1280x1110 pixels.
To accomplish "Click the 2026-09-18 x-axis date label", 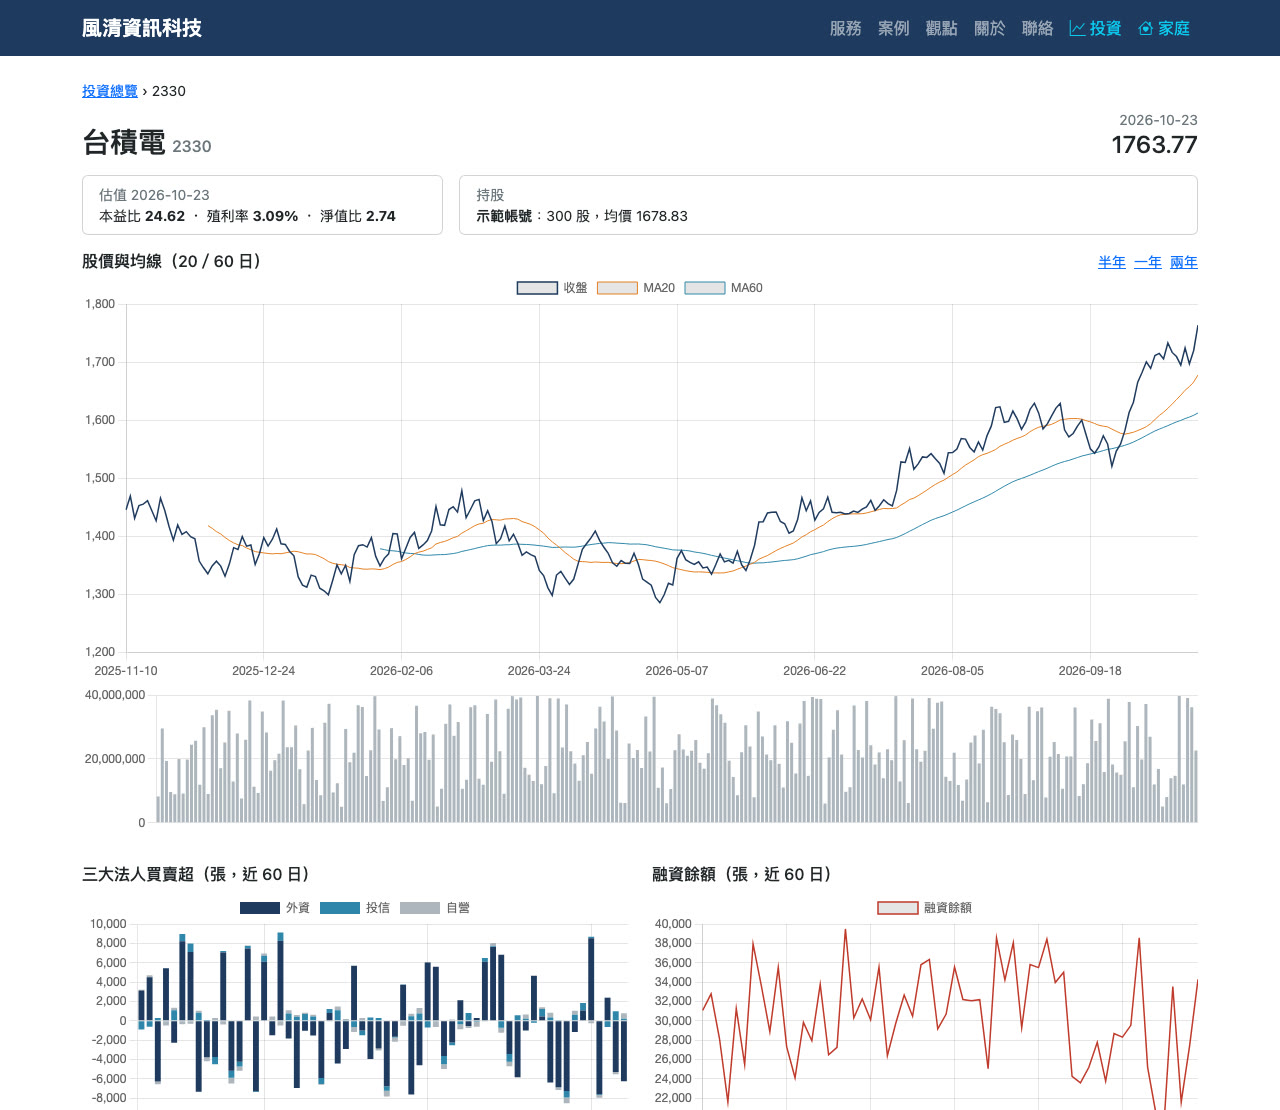I will click(x=1090, y=671).
